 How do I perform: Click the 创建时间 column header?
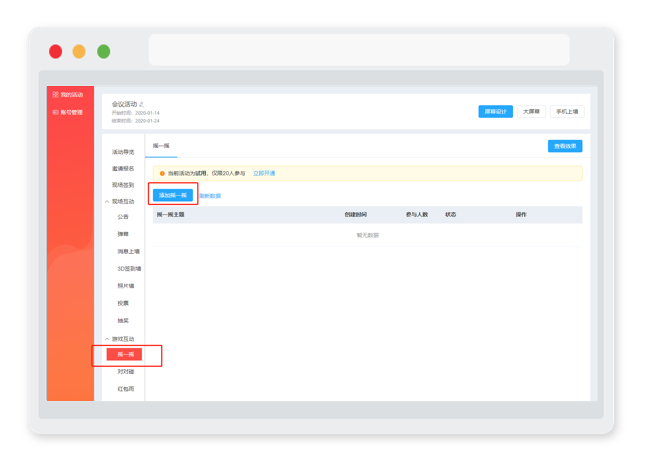(356, 215)
